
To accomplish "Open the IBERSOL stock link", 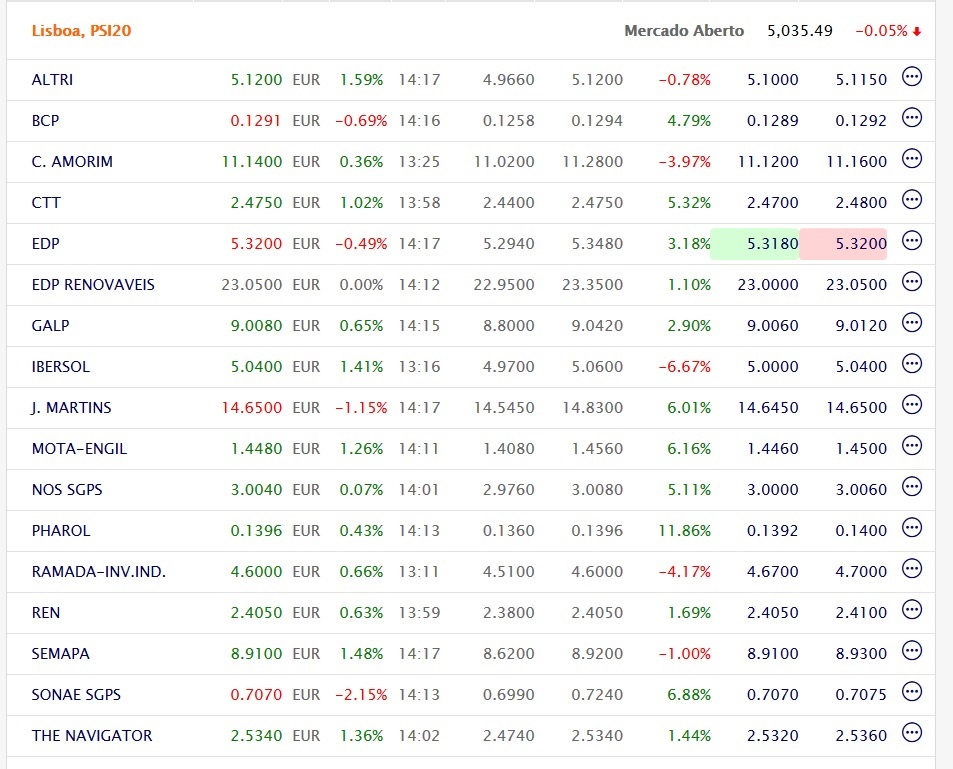I will click(61, 367).
